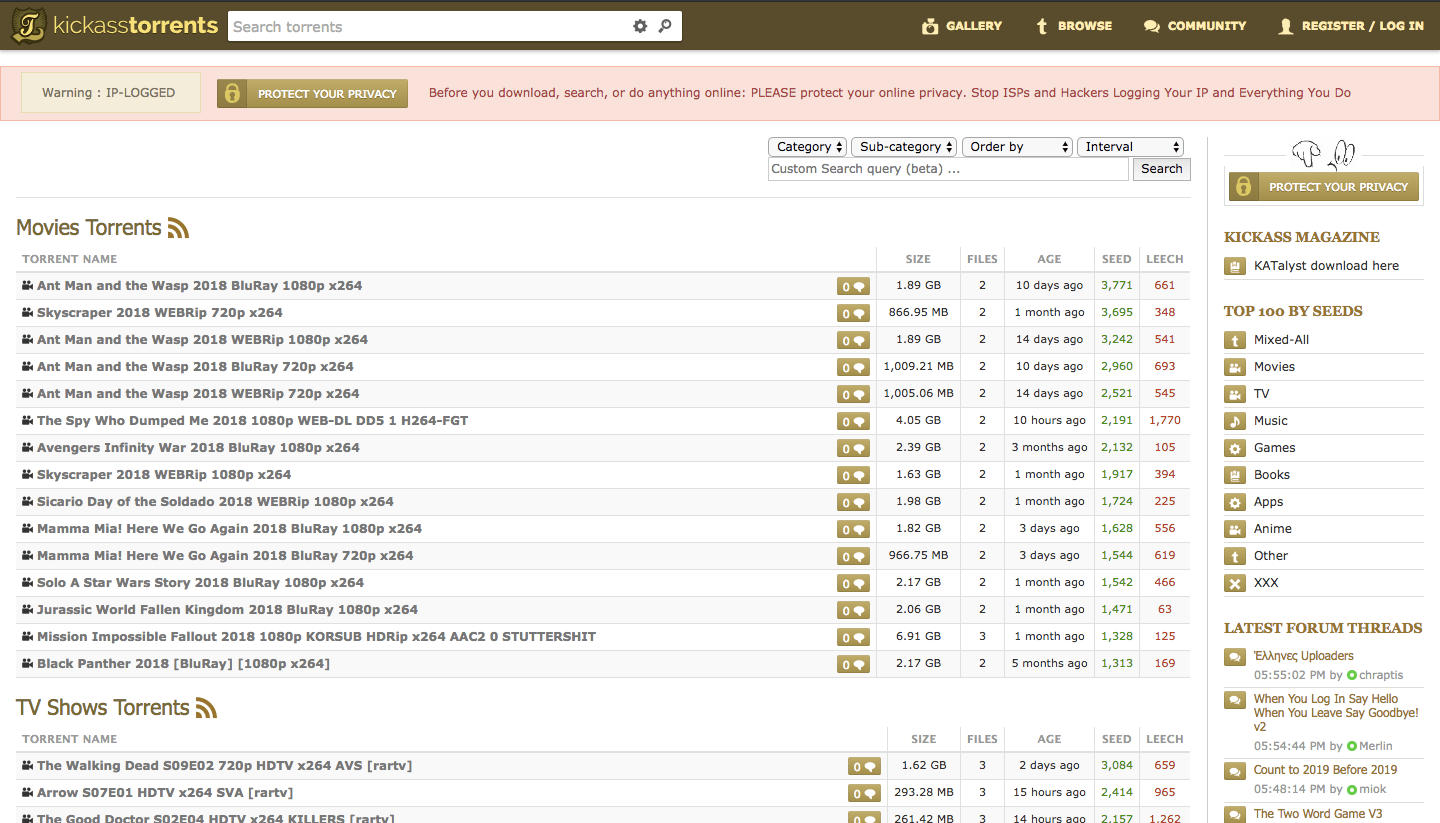
Task: Click the Movies Torrents heading
Action: pyautogui.click(x=88, y=228)
